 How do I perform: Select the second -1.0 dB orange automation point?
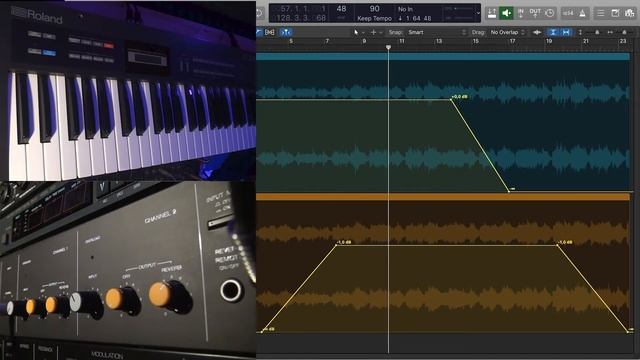pos(557,245)
